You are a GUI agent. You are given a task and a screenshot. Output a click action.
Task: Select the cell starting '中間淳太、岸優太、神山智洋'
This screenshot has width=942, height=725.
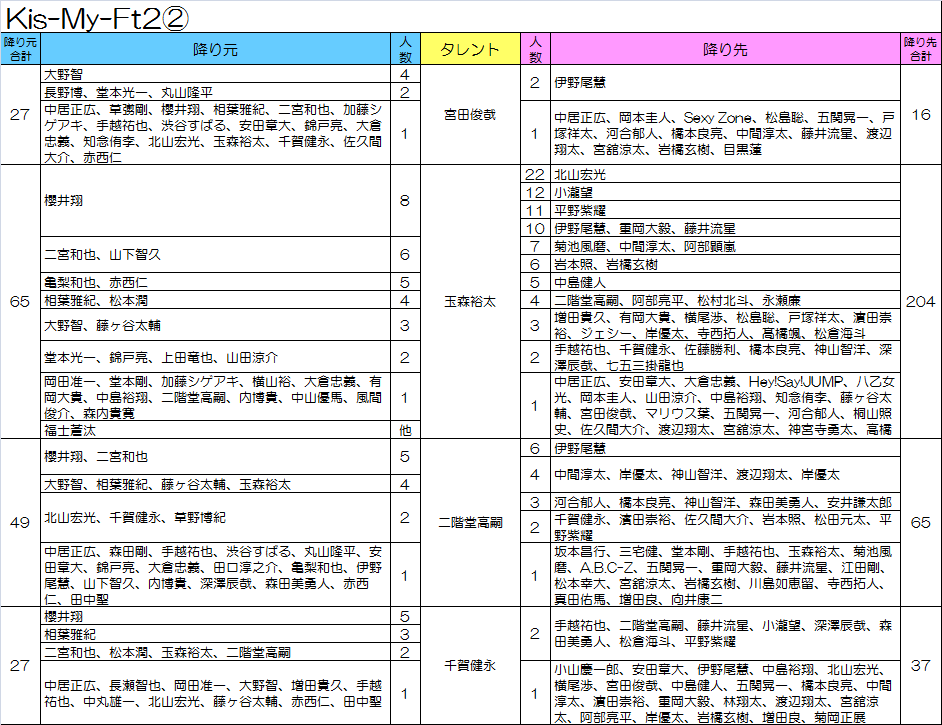point(725,475)
